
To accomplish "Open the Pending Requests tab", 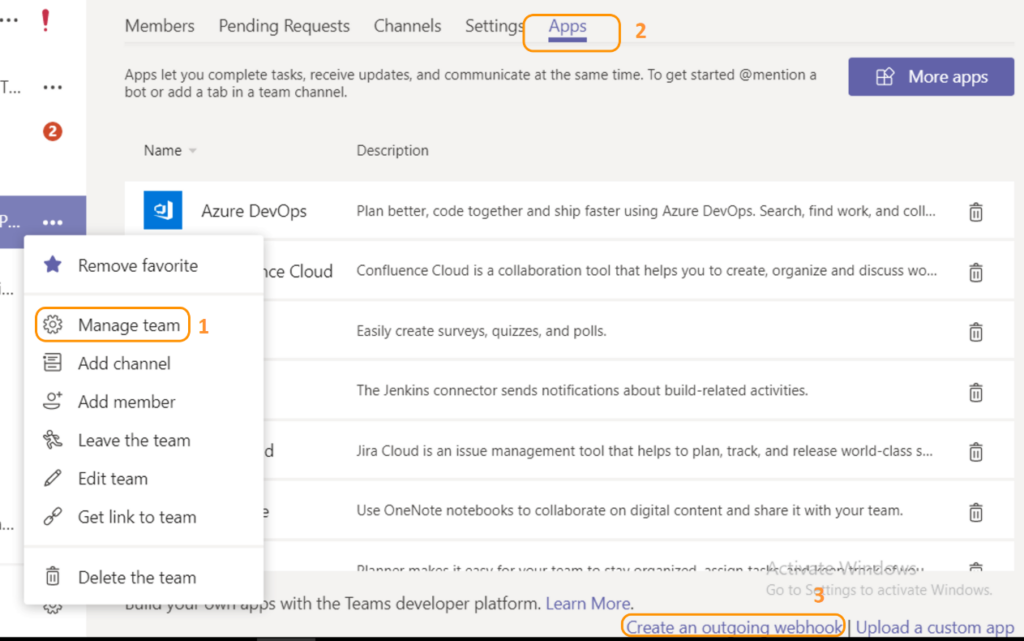I will coord(284,26).
